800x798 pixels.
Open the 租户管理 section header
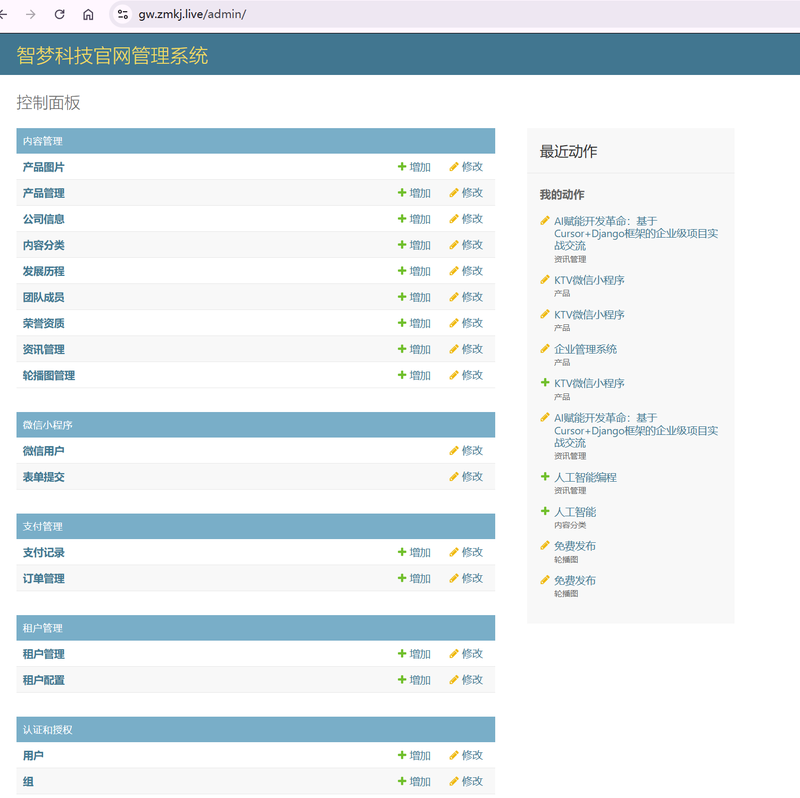[x=43, y=628]
